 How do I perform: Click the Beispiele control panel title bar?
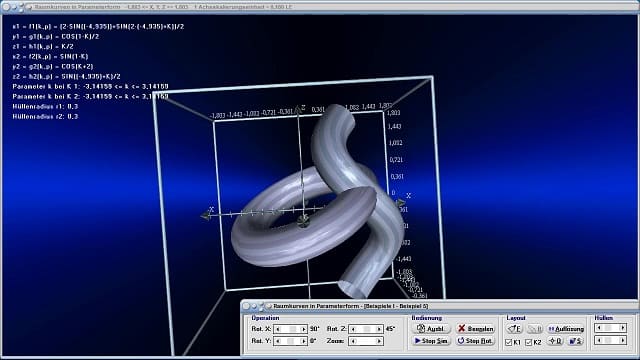(440, 306)
